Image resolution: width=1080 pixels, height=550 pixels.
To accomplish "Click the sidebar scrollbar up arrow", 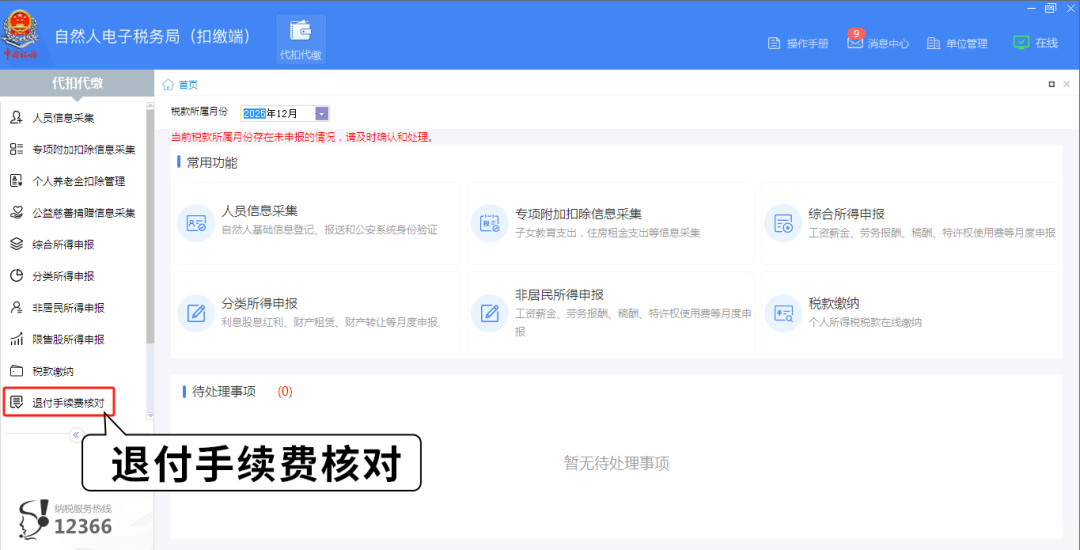I will 150,107.
